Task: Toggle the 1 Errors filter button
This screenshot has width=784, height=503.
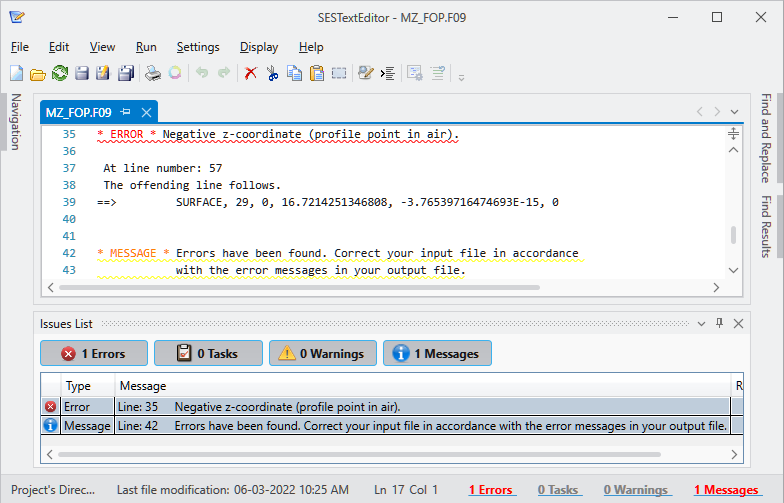Action: 94,353
